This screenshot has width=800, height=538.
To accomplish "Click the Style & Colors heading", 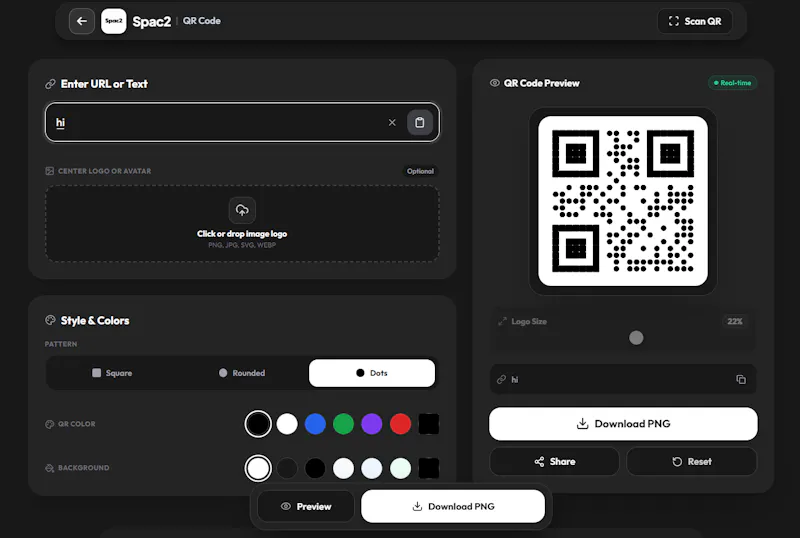I will [x=95, y=321].
